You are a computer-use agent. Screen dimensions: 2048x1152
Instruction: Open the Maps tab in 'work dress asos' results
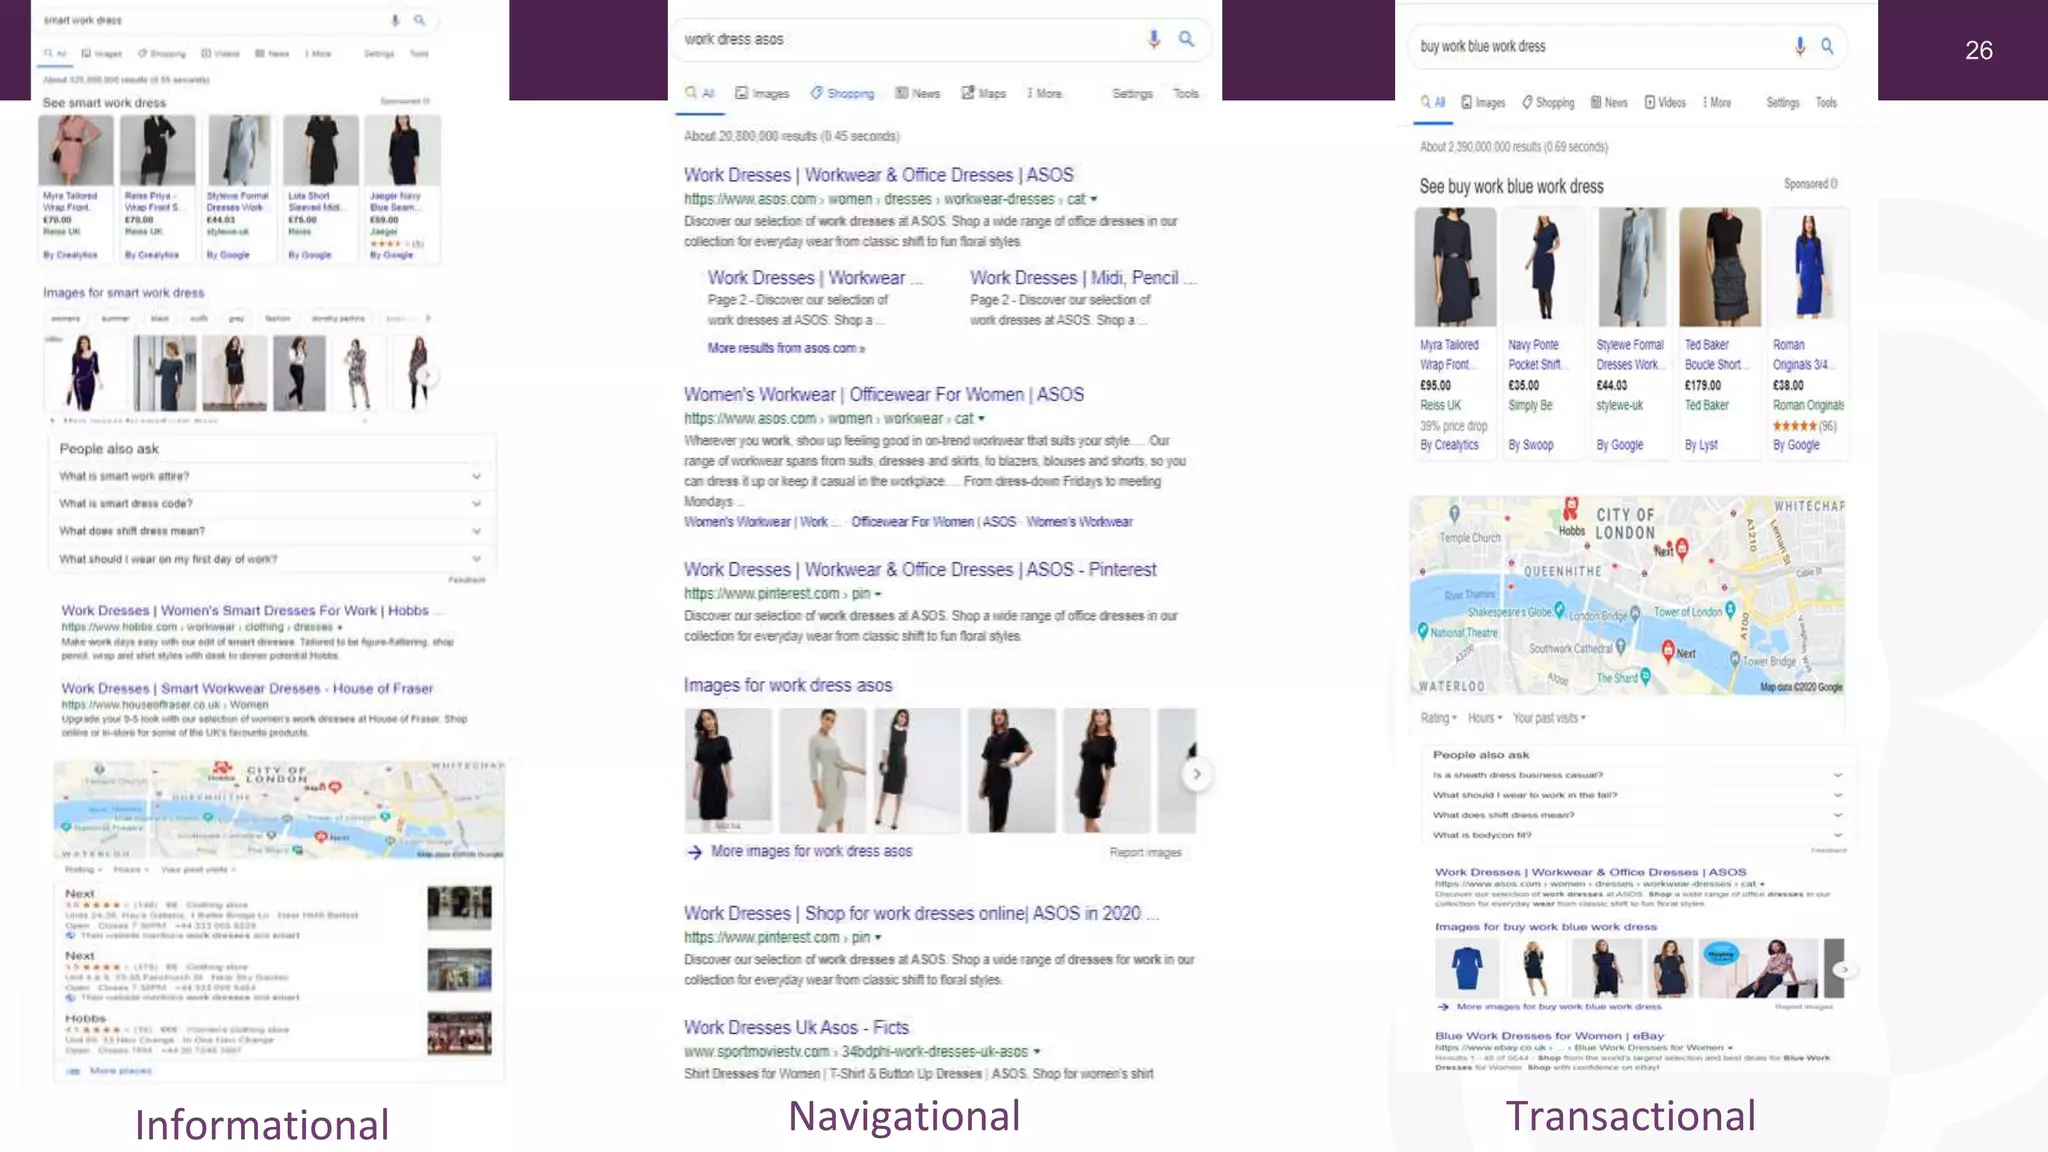coord(984,93)
